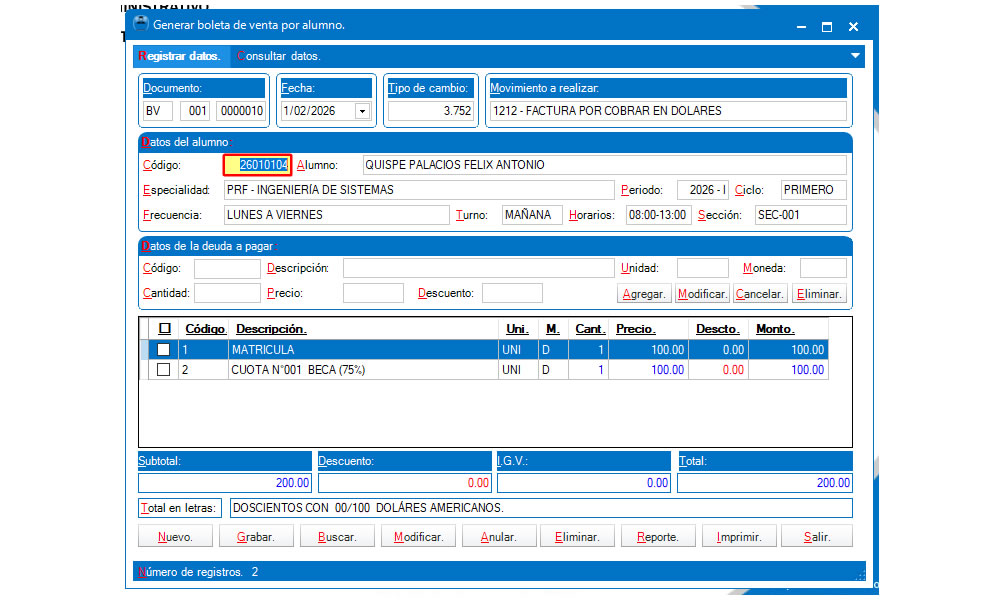1000x600 pixels.
Task: Minimize the Generar boleta window
Action: pos(801,27)
